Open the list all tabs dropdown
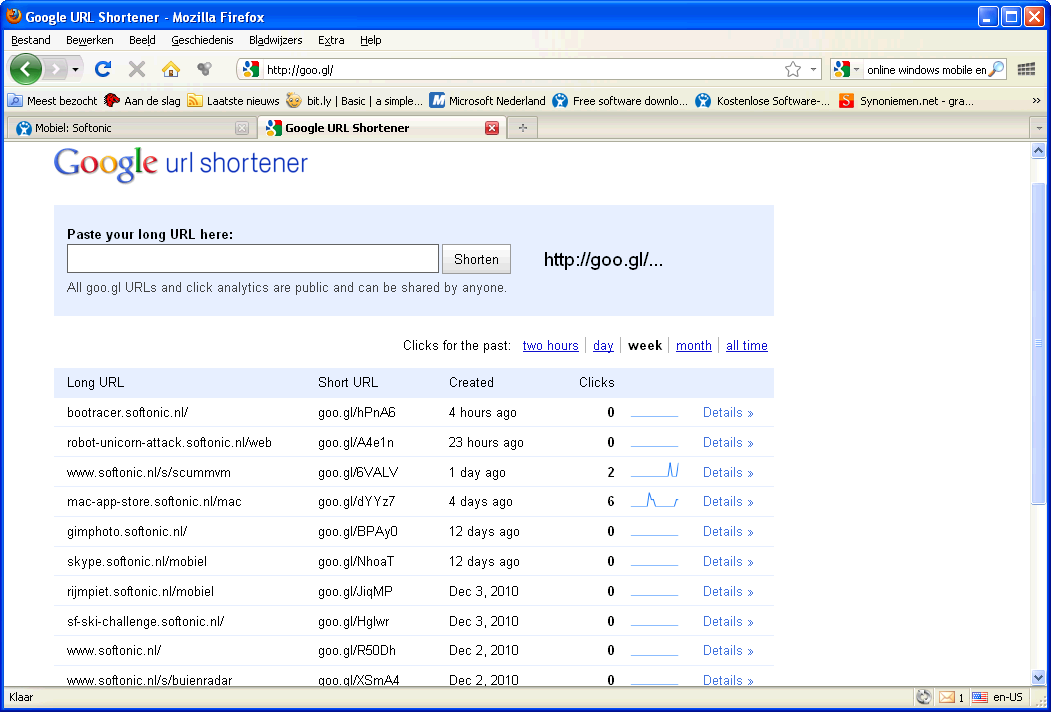The width and height of the screenshot is (1051, 712). [1039, 128]
